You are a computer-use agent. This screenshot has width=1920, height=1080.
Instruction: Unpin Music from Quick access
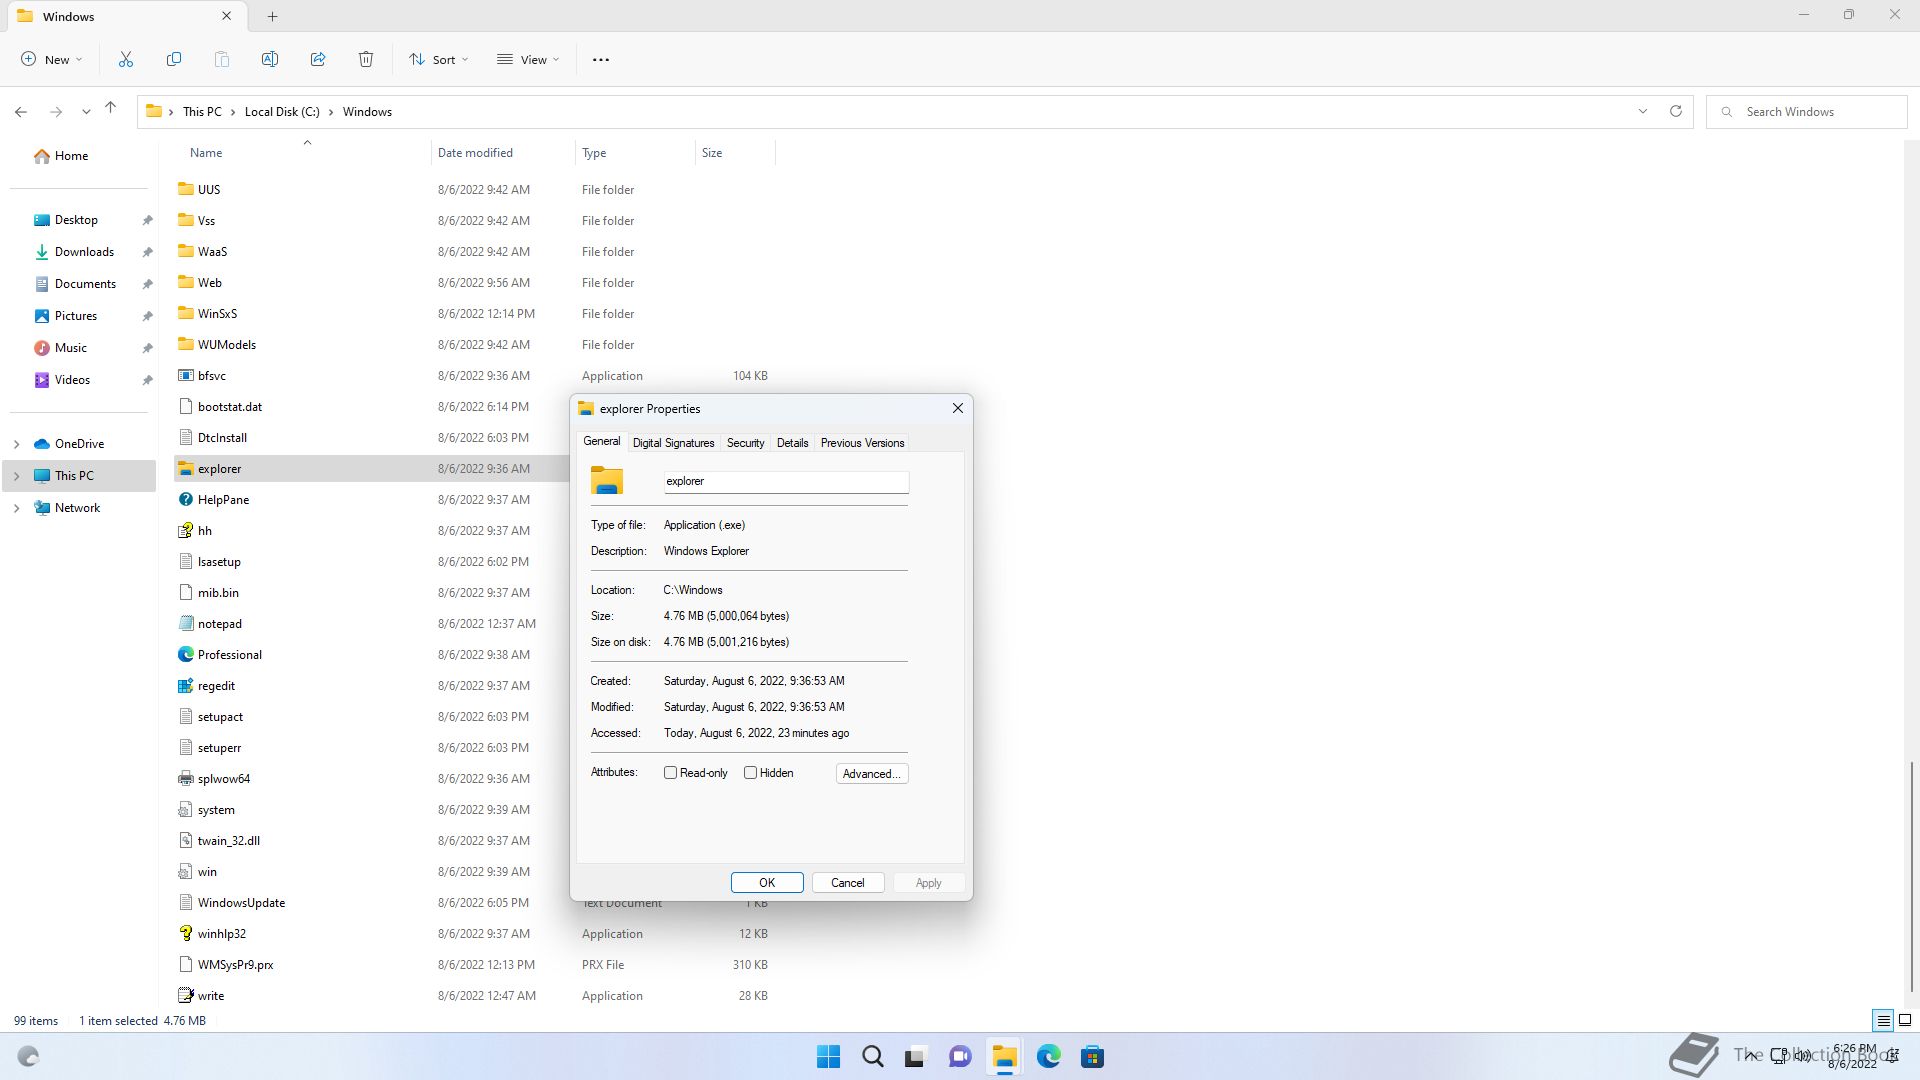pyautogui.click(x=147, y=348)
